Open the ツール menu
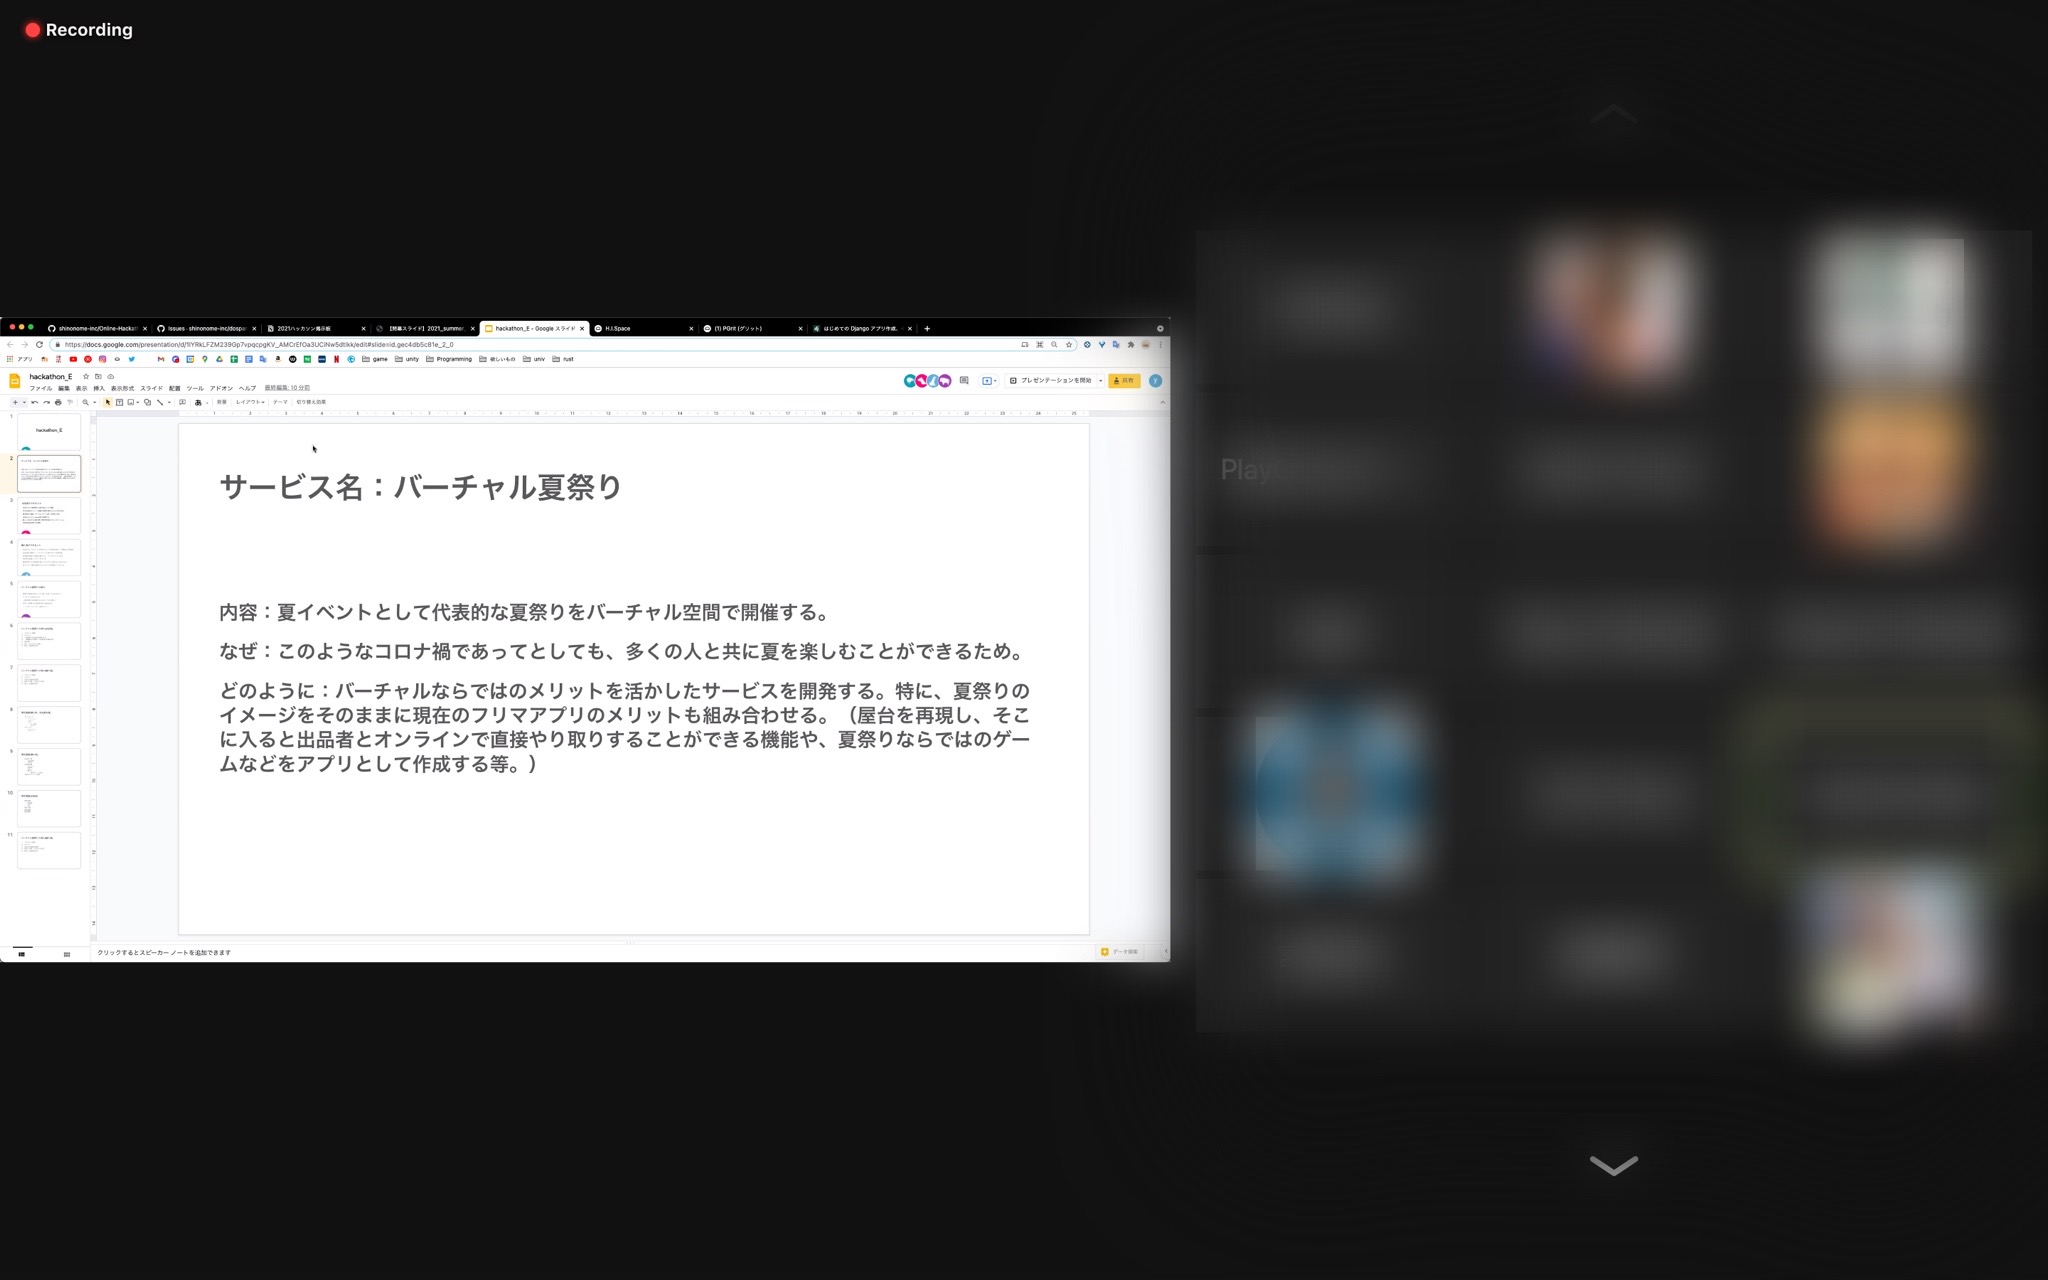This screenshot has width=2048, height=1280. point(195,388)
